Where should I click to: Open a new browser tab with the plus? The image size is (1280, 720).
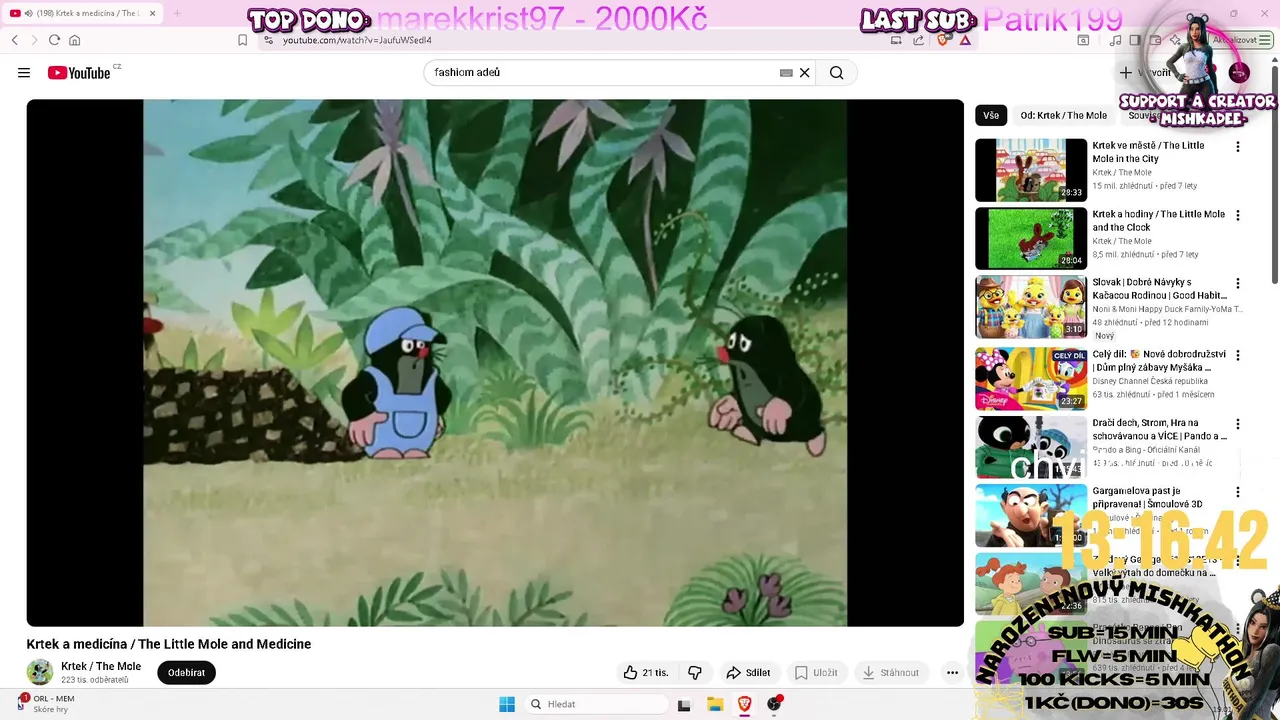pos(177,13)
